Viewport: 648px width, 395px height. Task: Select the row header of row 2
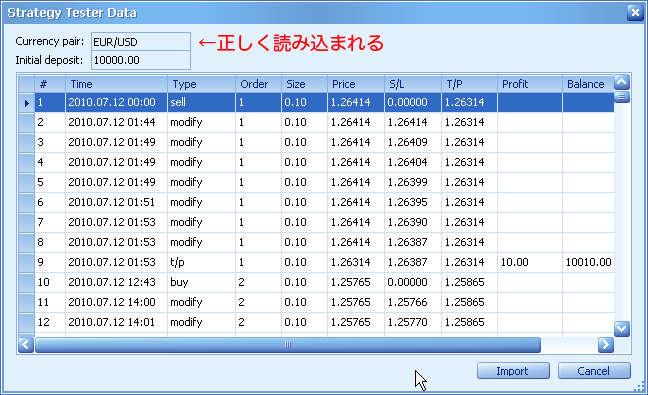coord(26,122)
